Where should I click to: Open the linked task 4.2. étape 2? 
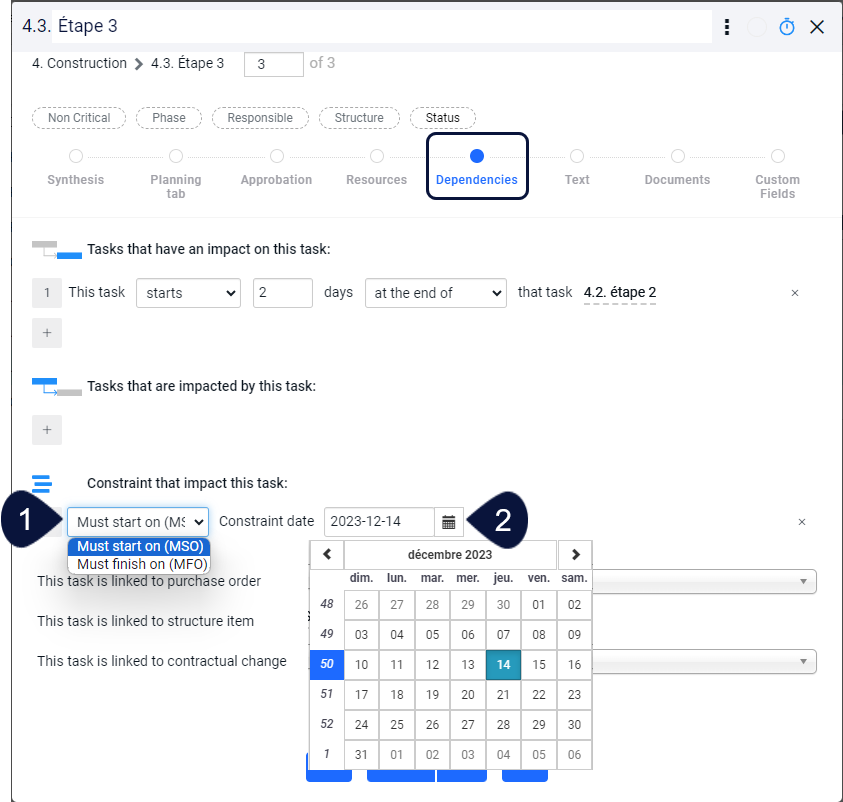pos(619,292)
